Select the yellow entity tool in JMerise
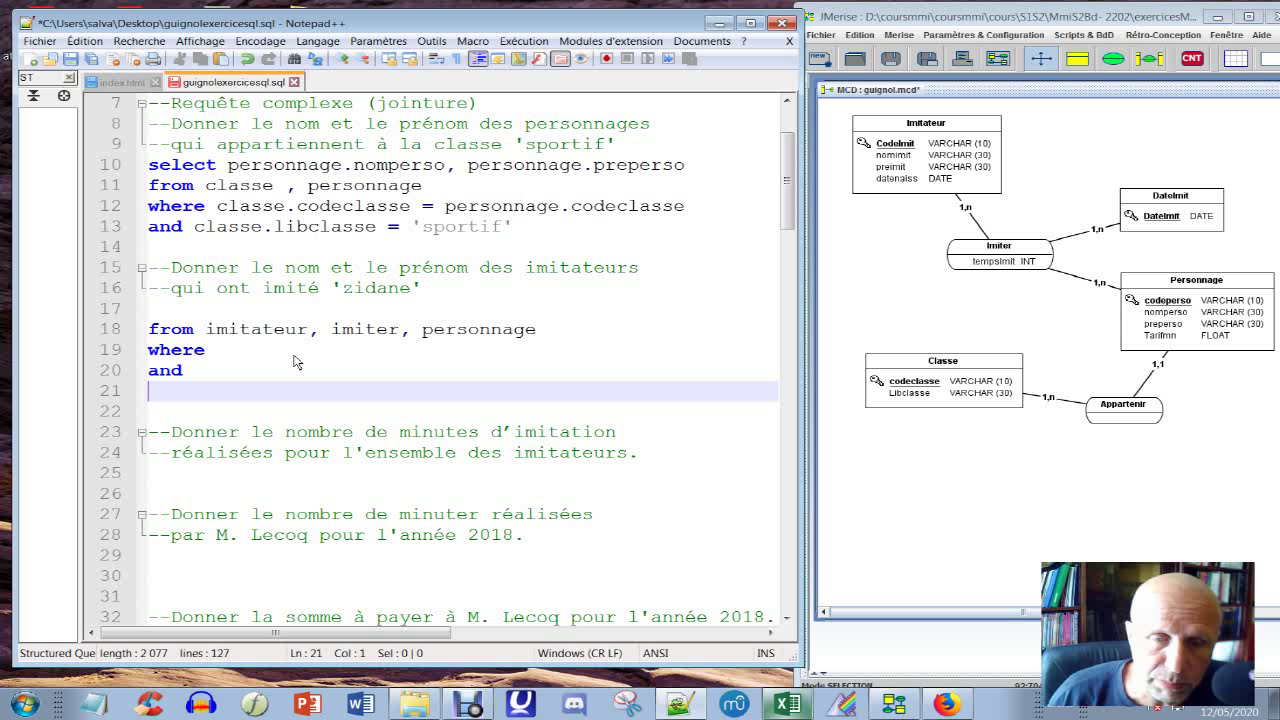 coord(1077,59)
